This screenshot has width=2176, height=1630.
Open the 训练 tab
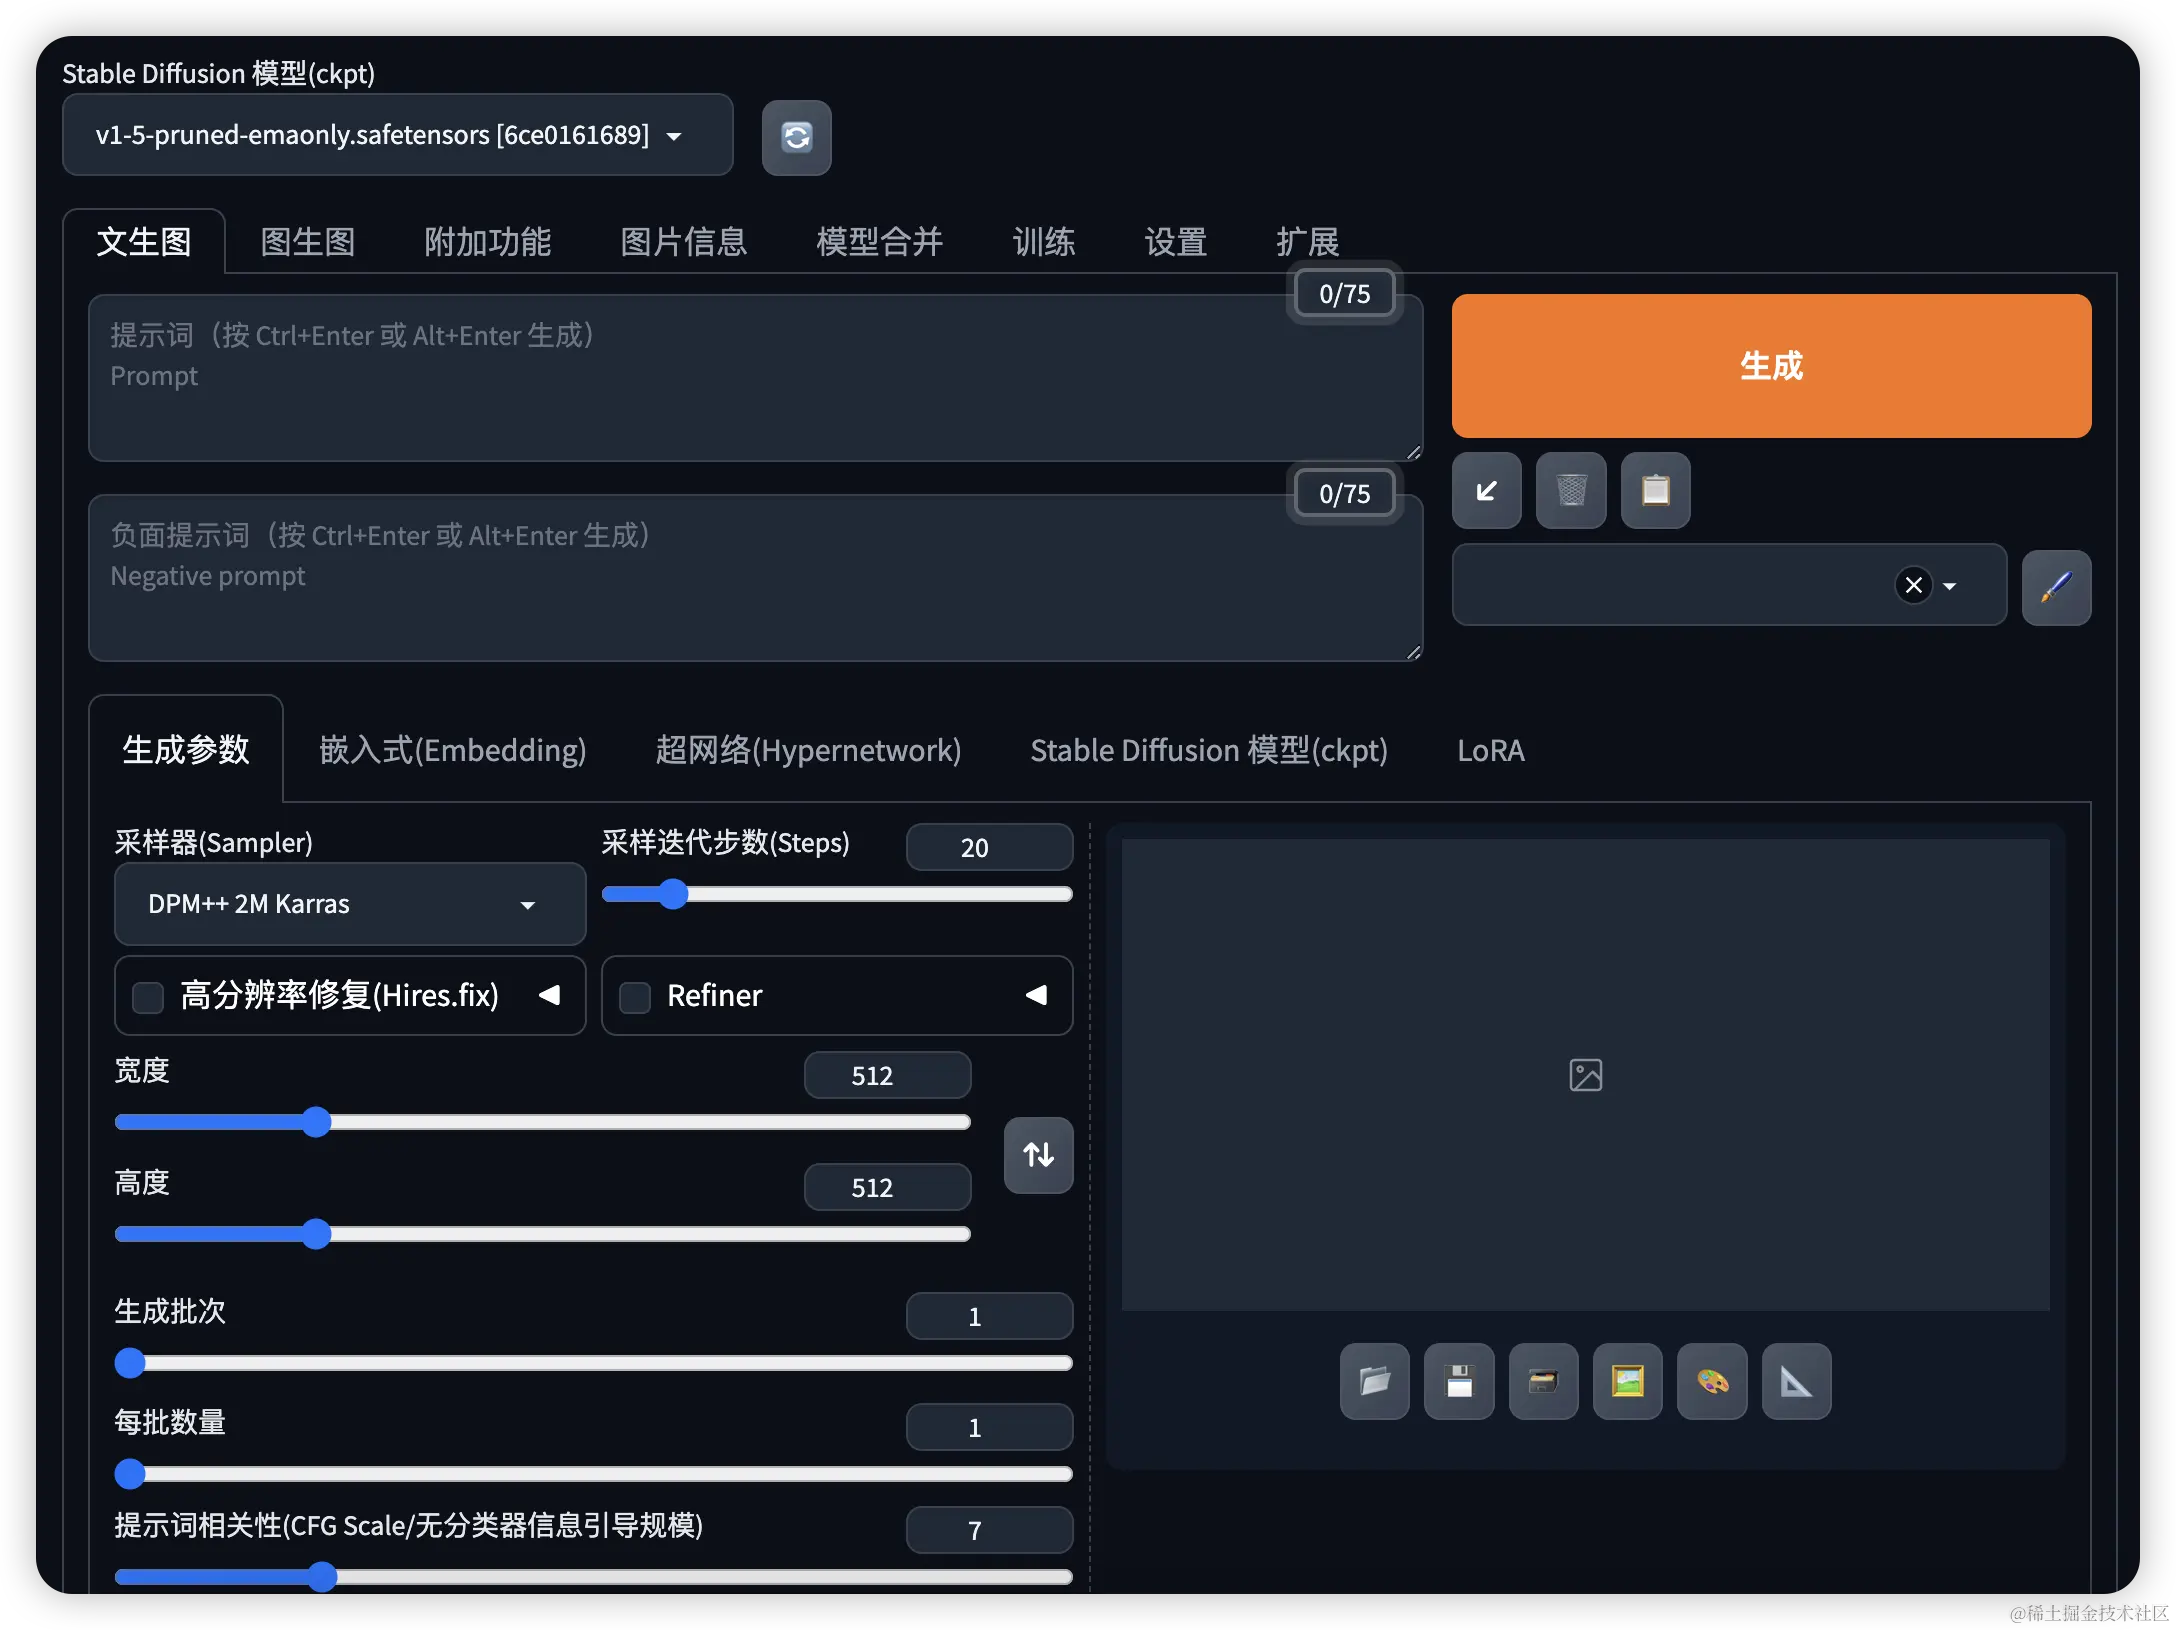click(x=1043, y=241)
